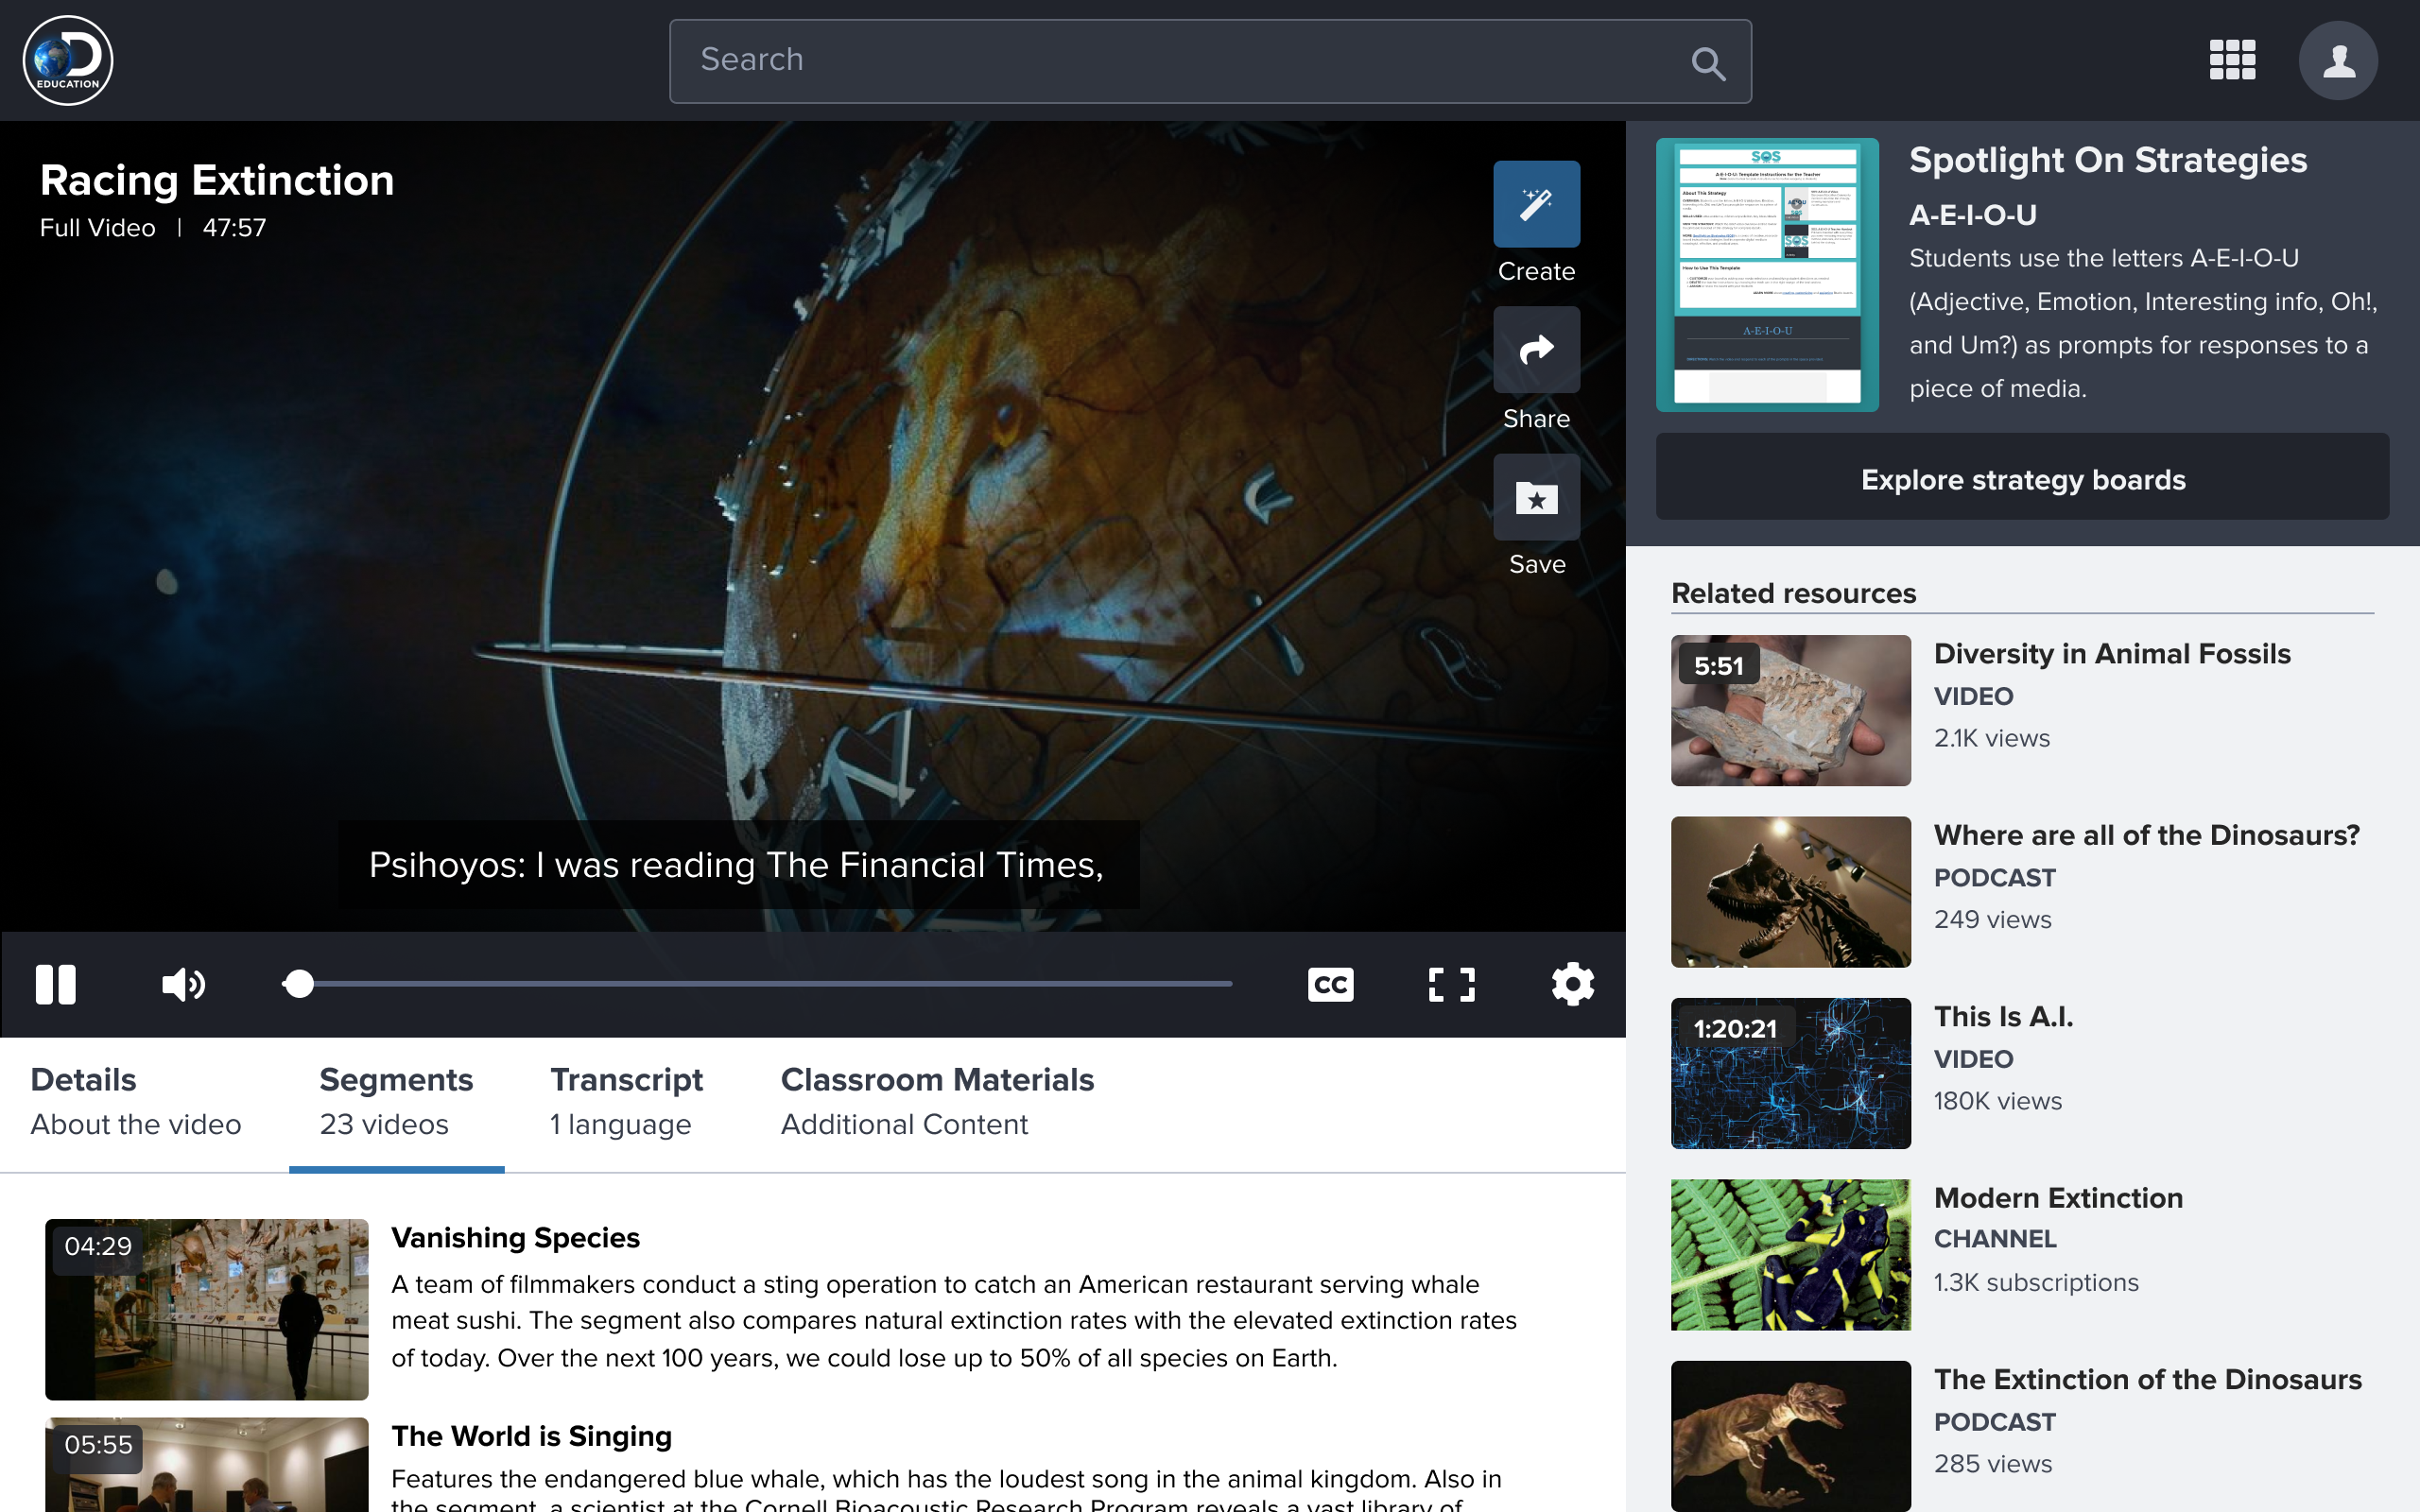Viewport: 2420px width, 1512px height.
Task: Save the video to a folder
Action: click(x=1536, y=497)
